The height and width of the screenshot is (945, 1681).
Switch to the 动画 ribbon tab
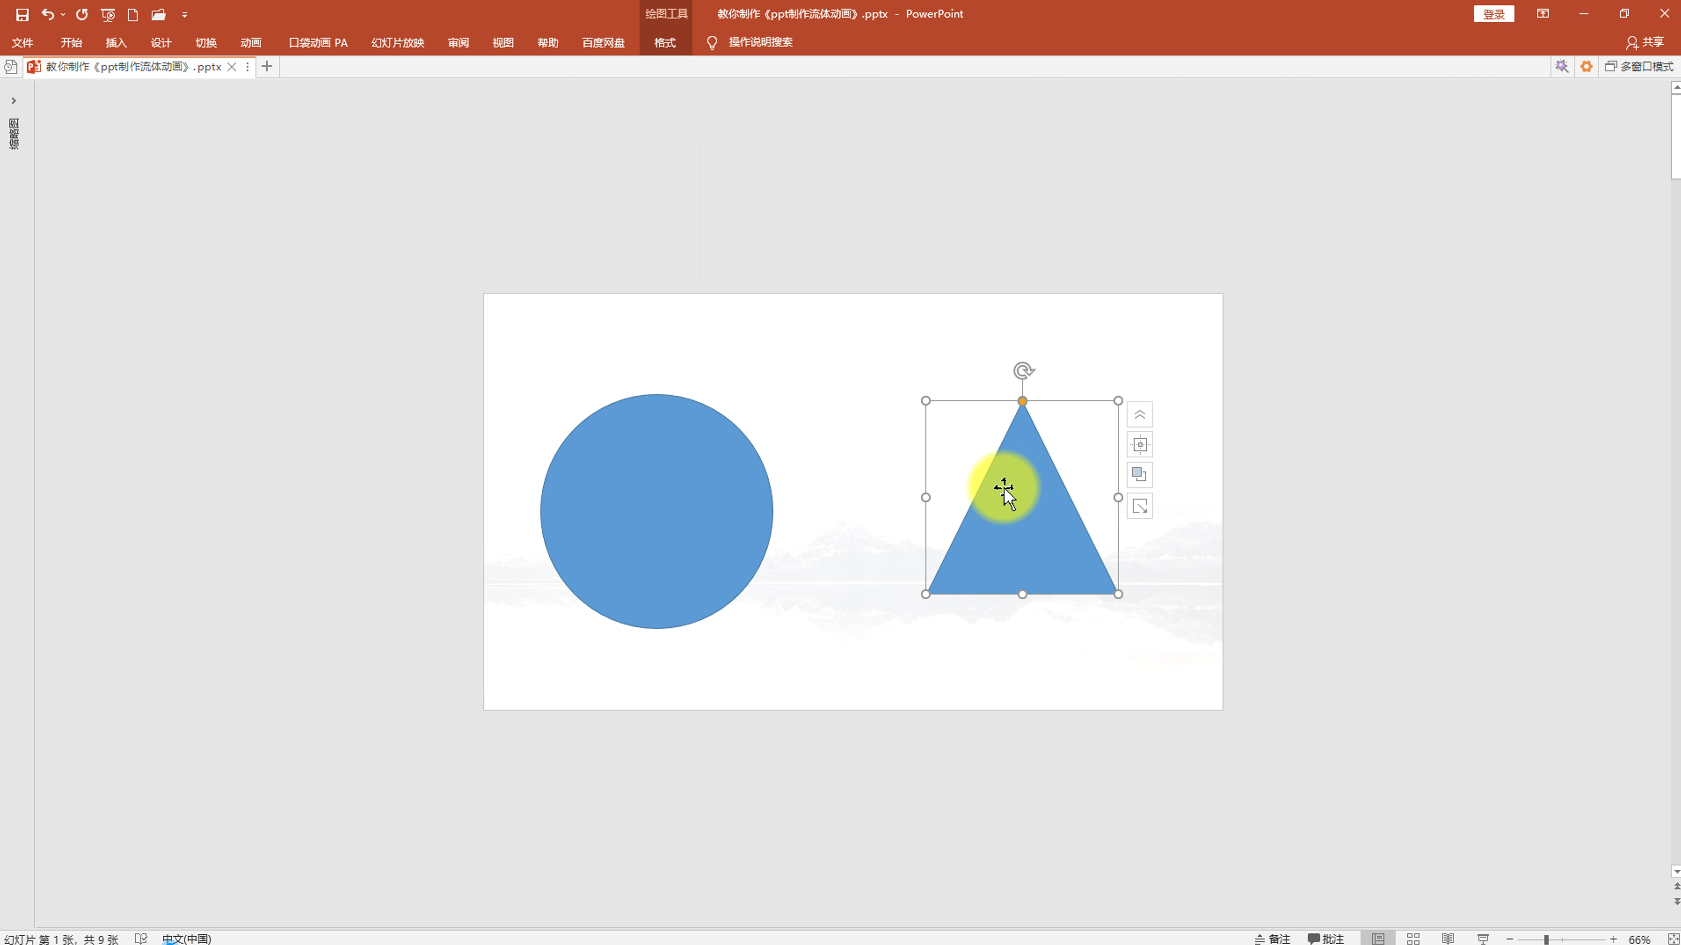click(x=251, y=42)
